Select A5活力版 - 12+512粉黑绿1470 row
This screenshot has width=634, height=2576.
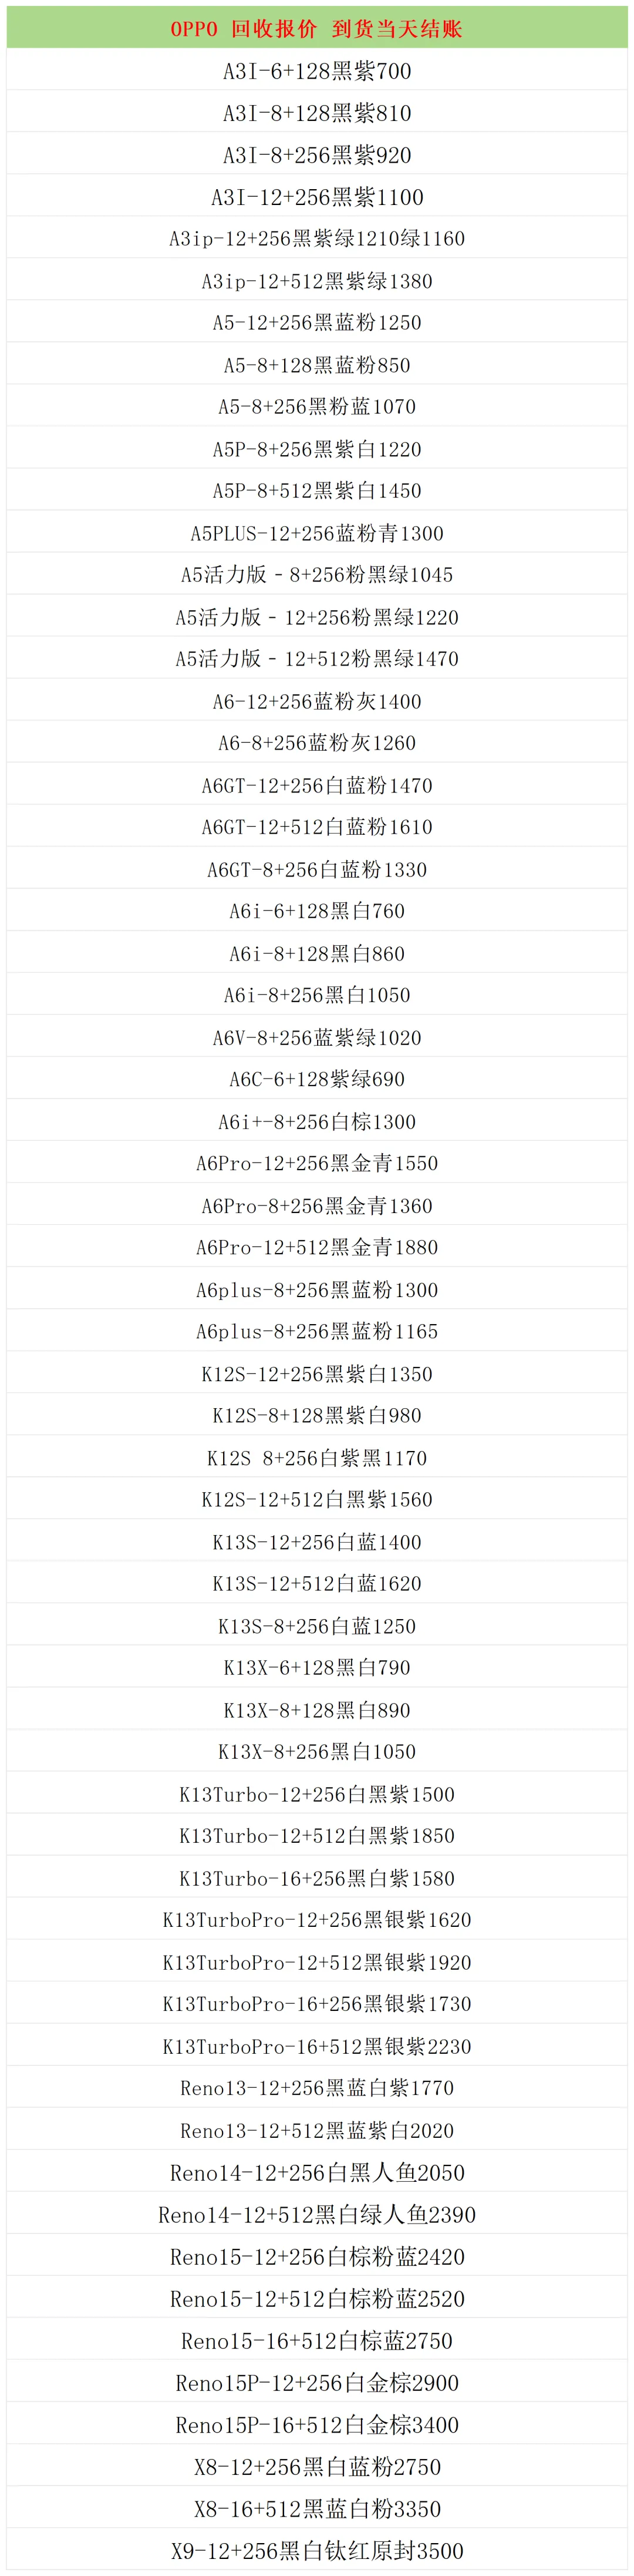point(317,658)
